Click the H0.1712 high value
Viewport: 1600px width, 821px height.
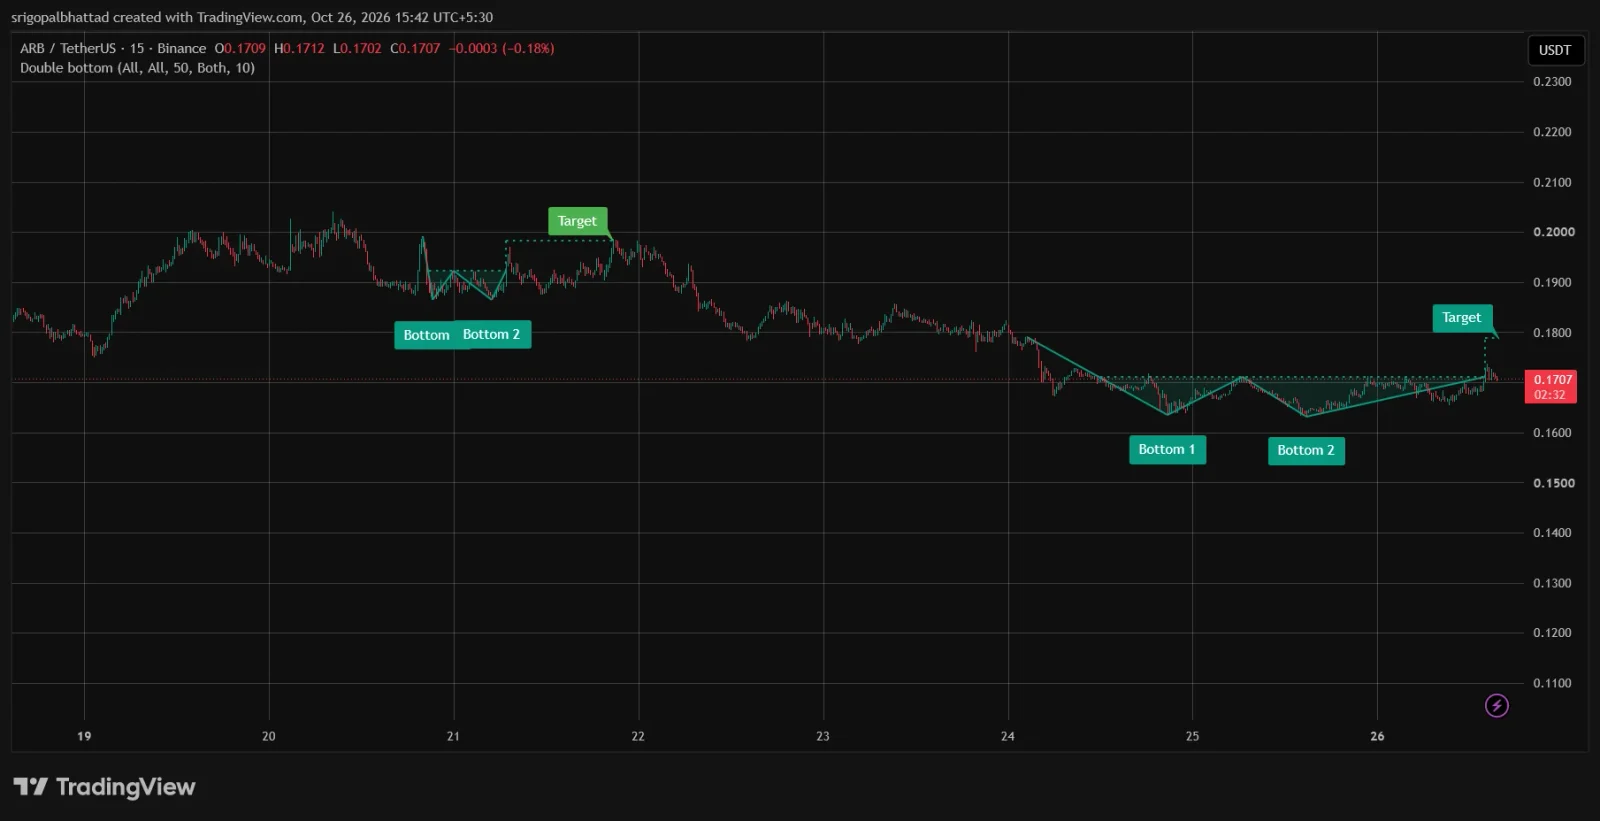[x=299, y=48]
